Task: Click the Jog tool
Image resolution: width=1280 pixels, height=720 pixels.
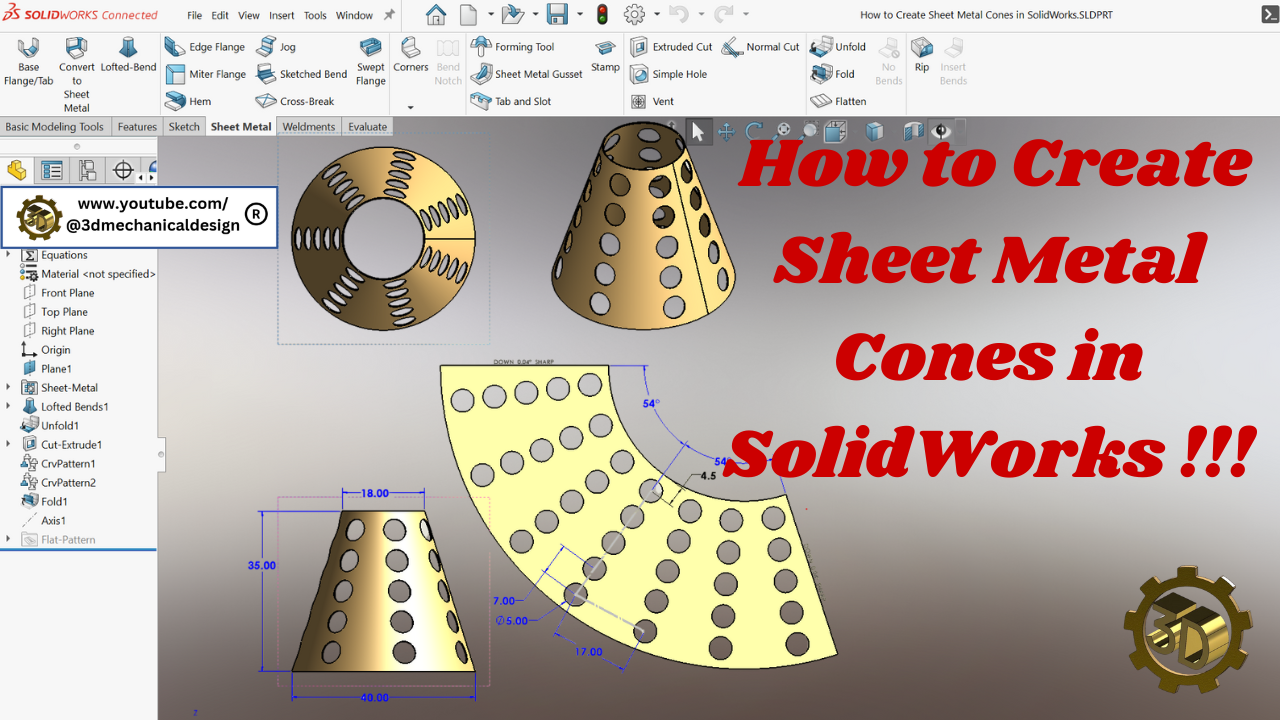Action: (x=276, y=47)
